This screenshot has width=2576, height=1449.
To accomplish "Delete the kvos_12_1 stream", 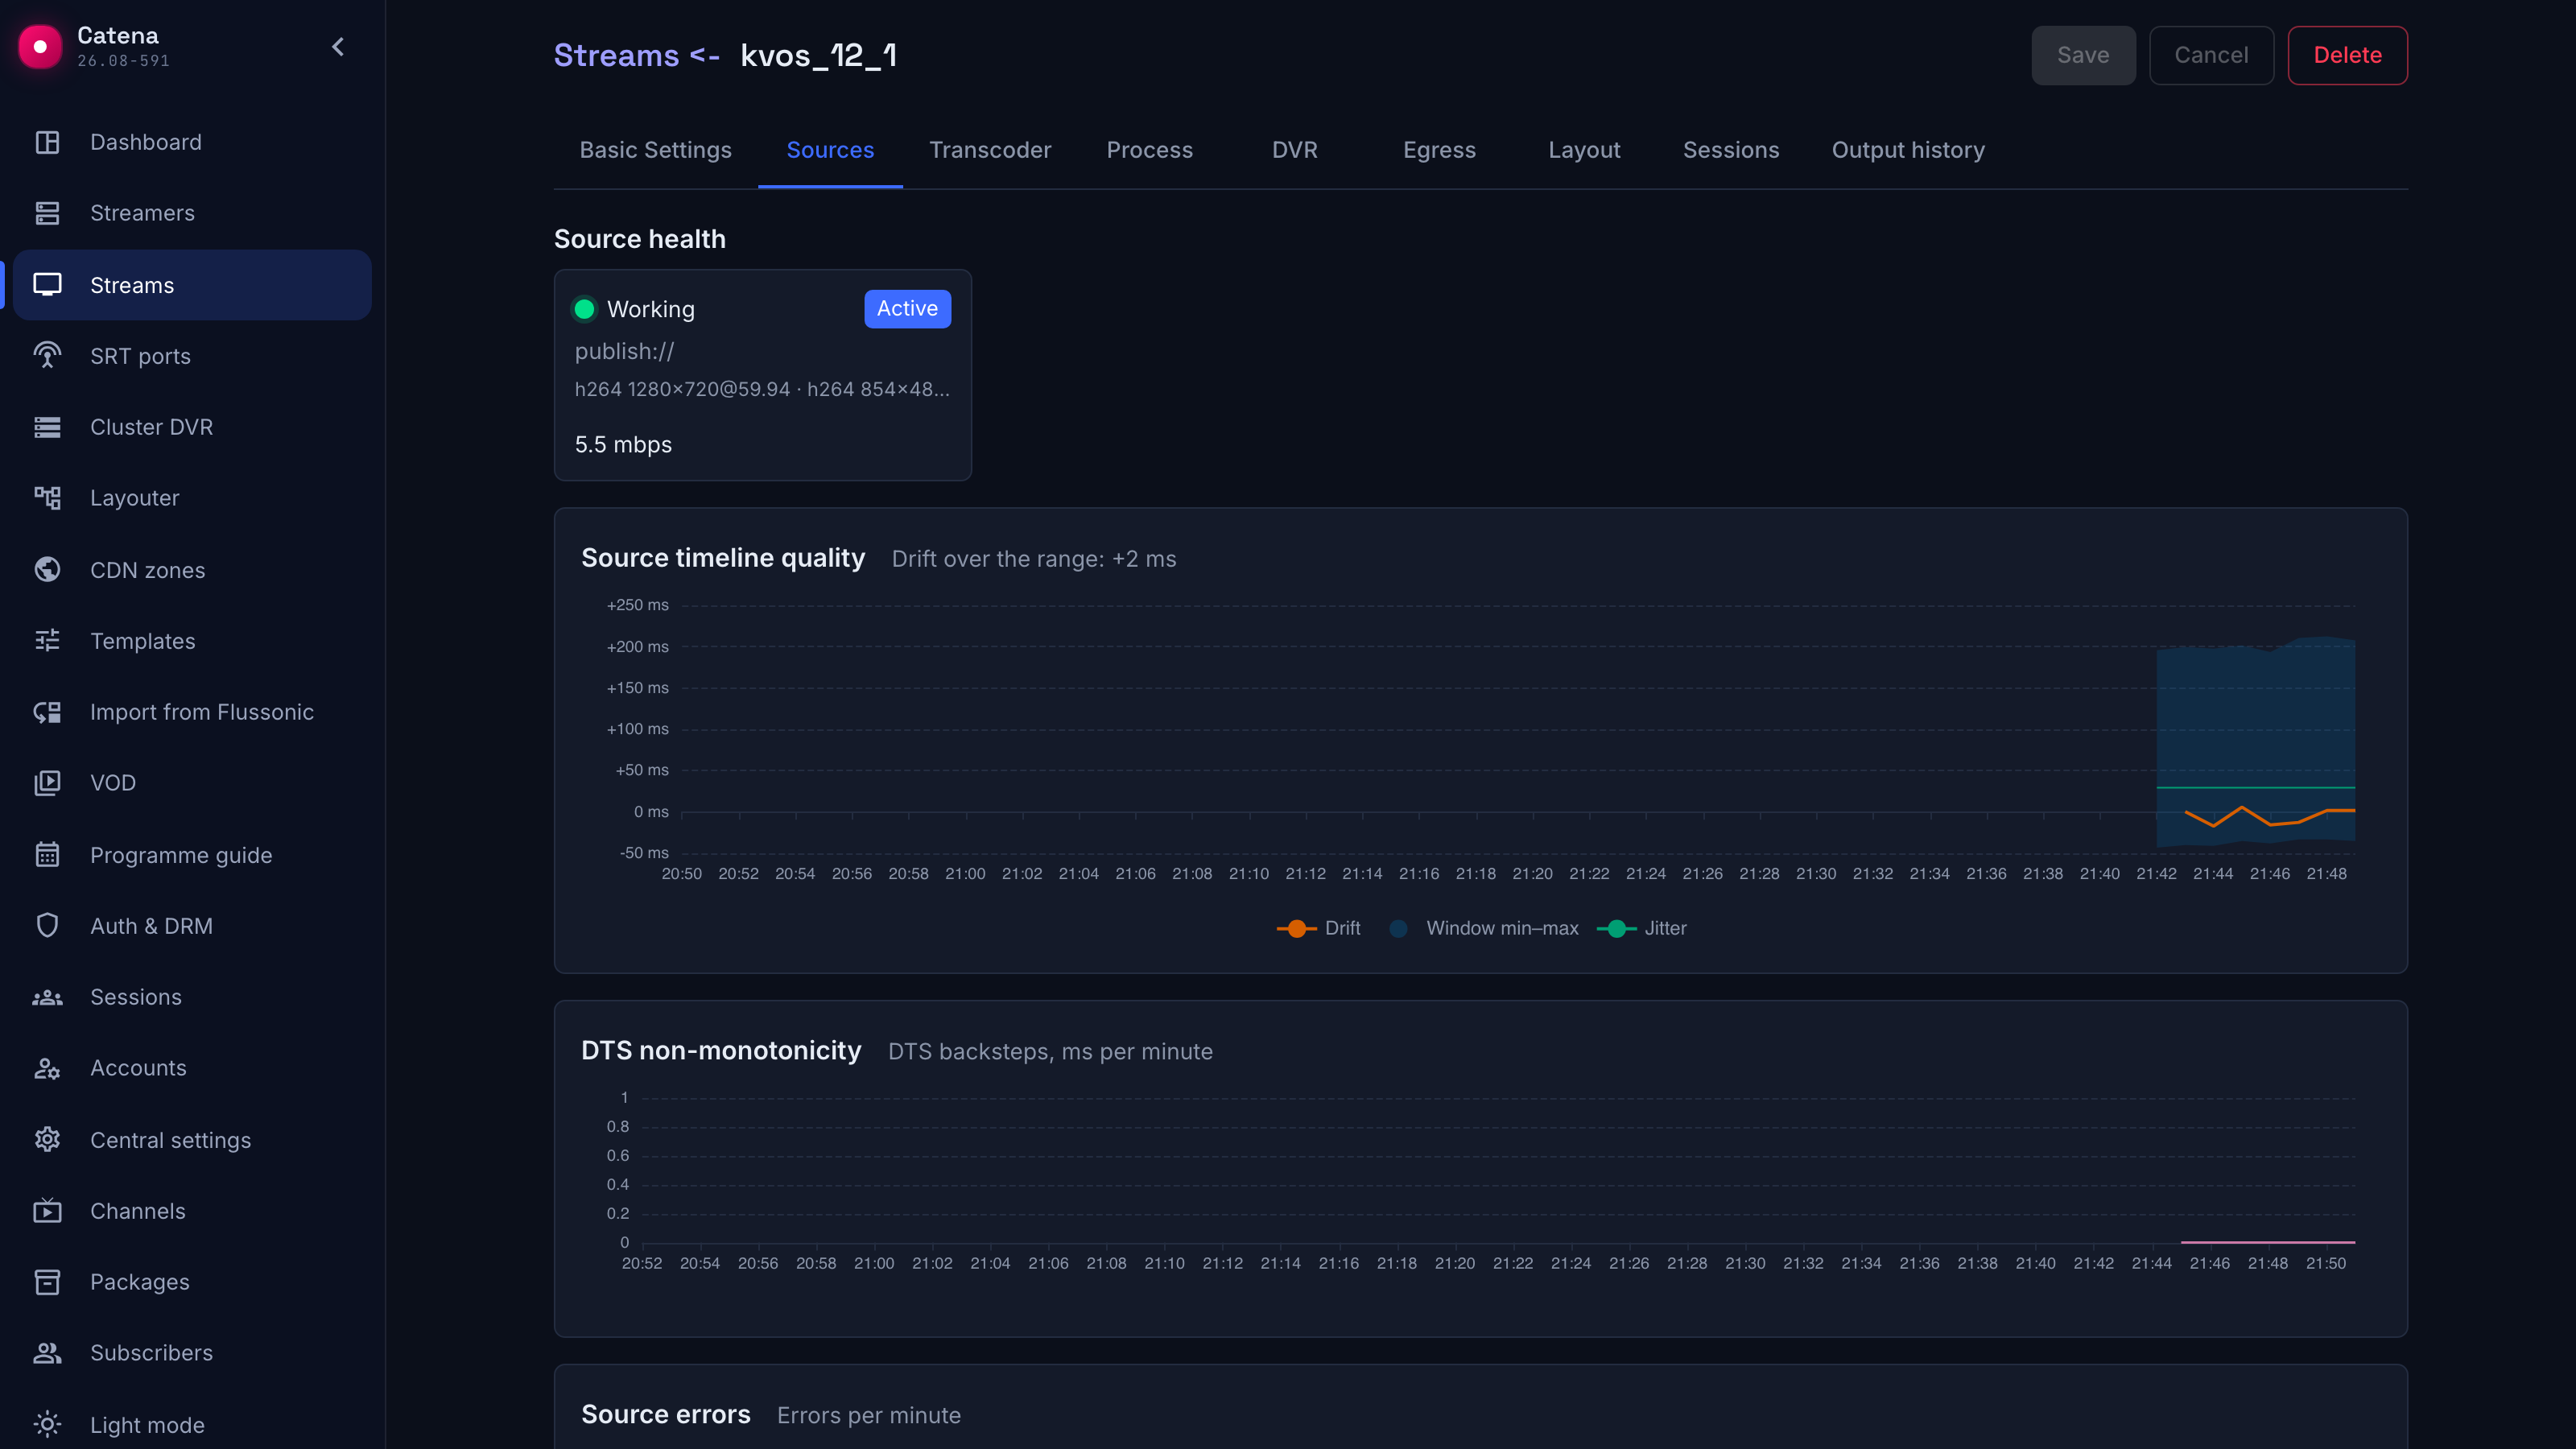I will (x=2347, y=55).
